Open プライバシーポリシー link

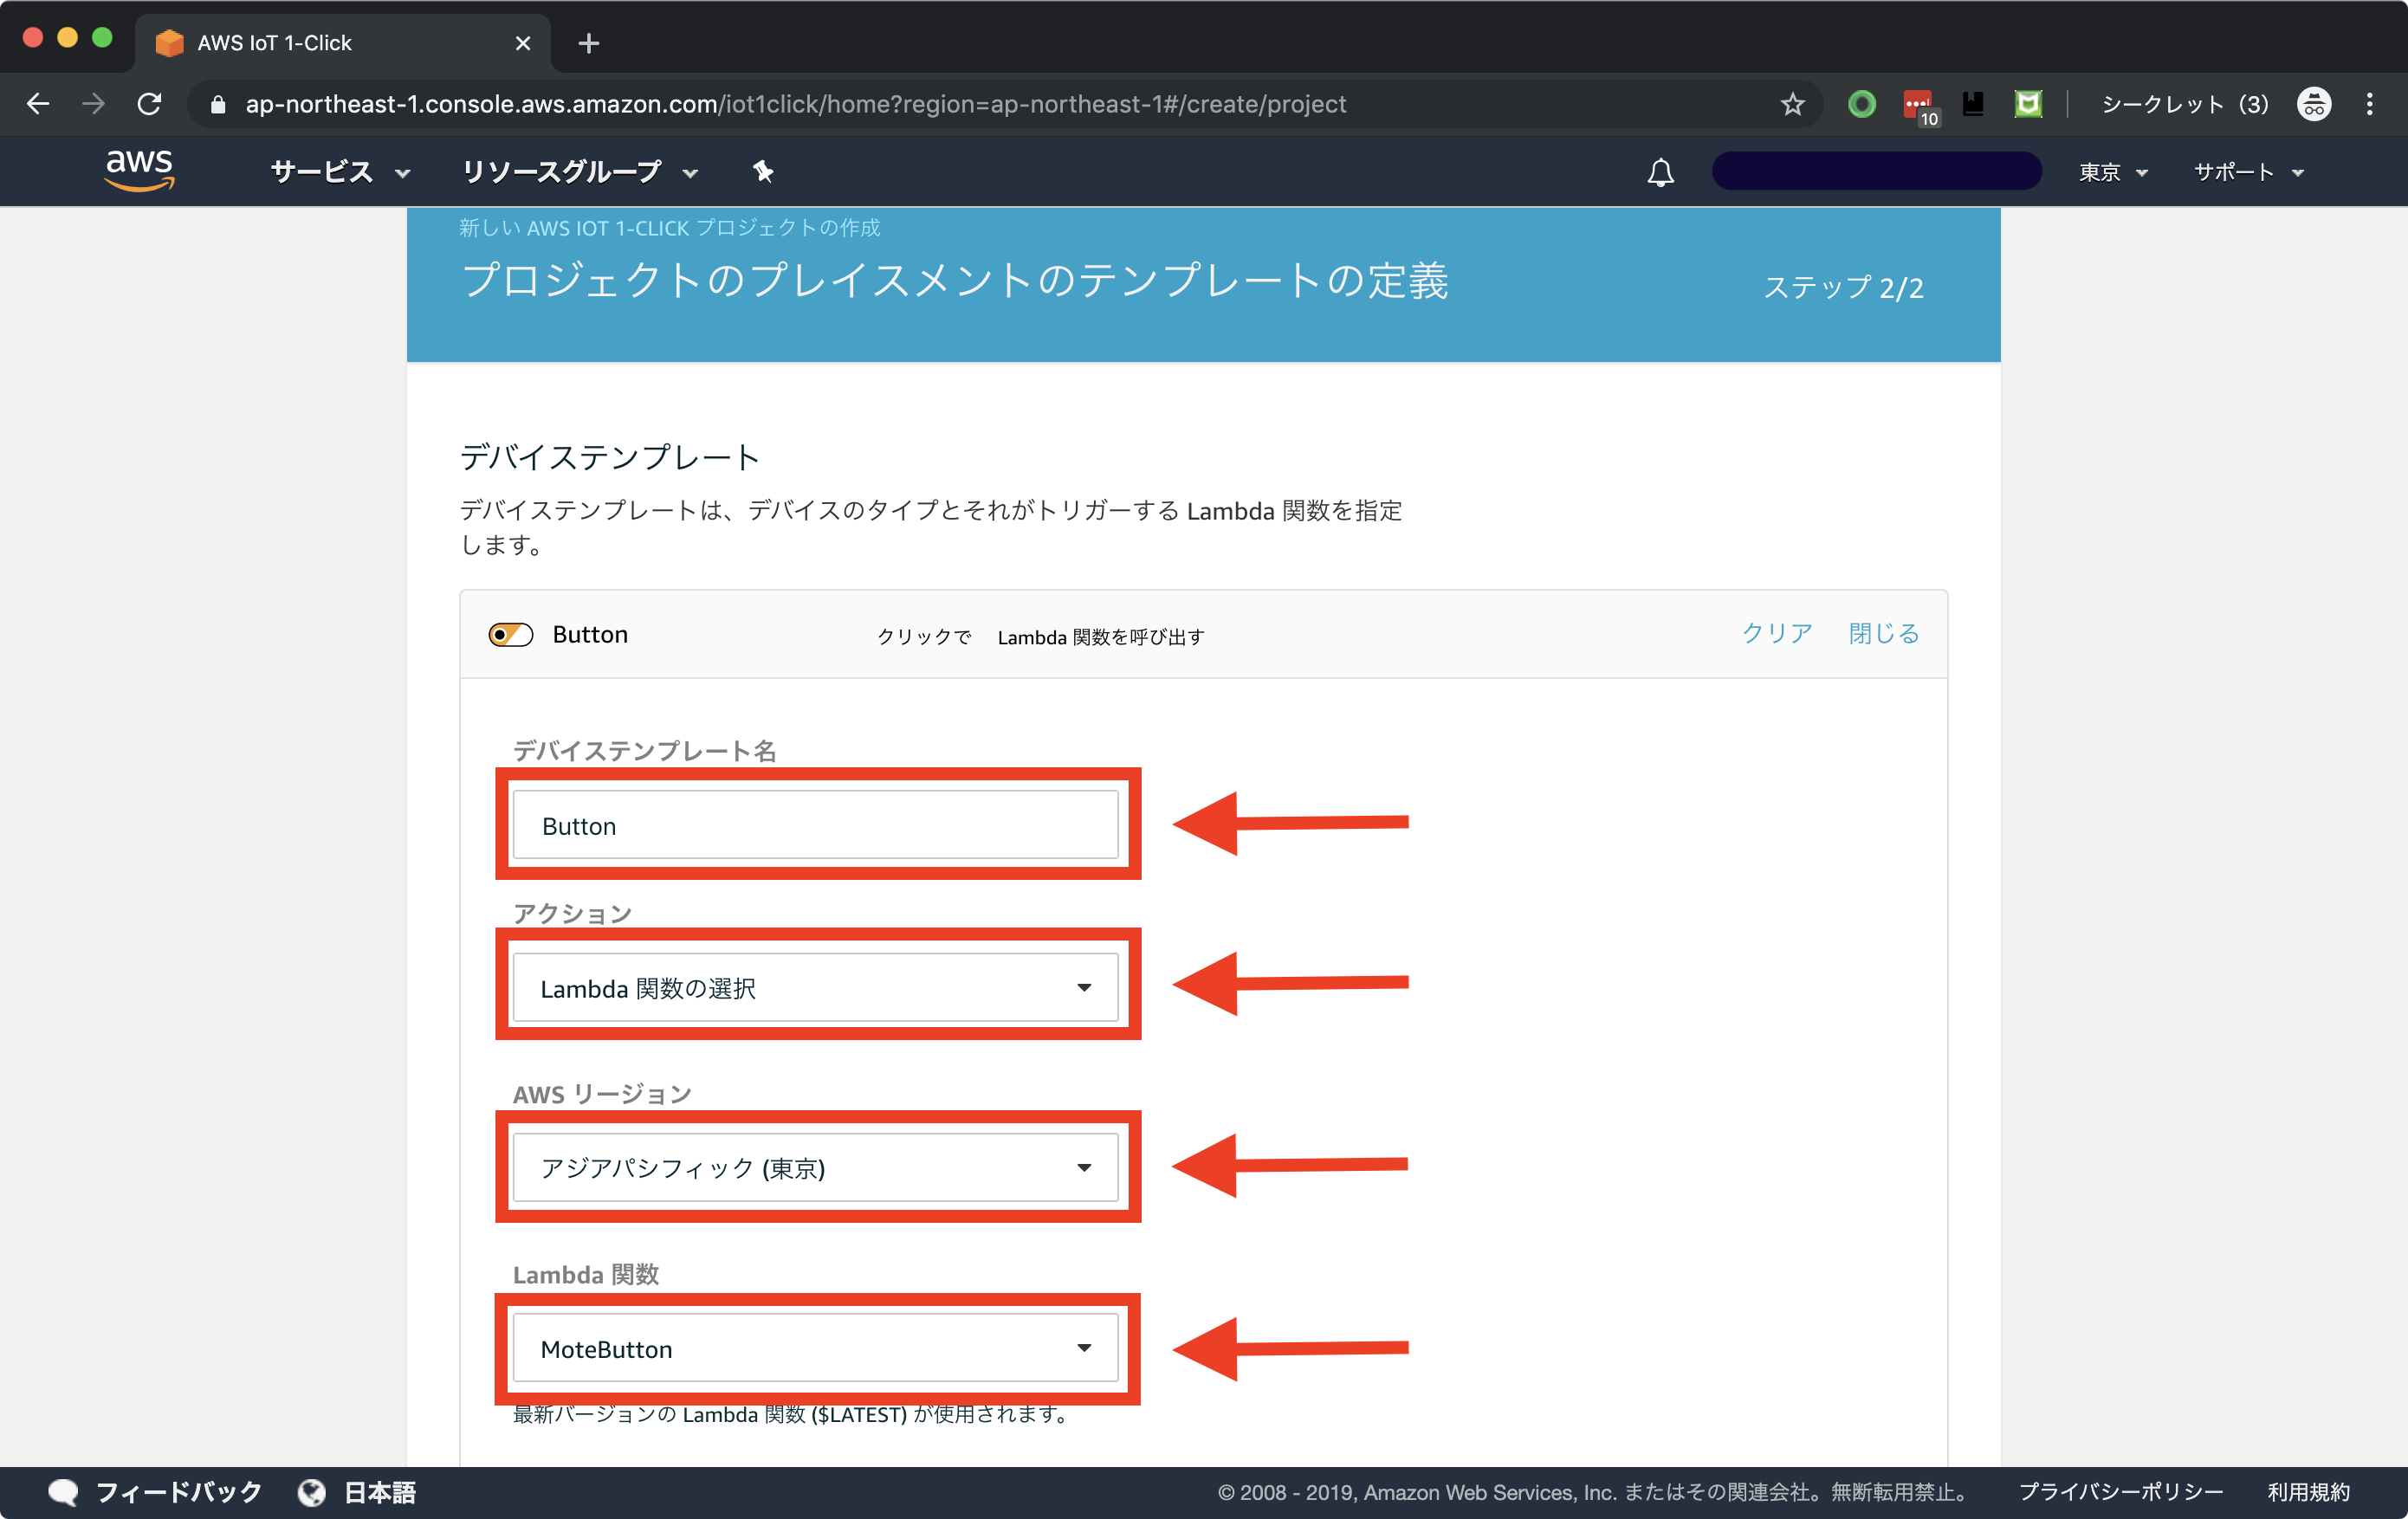pyautogui.click(x=2120, y=1492)
